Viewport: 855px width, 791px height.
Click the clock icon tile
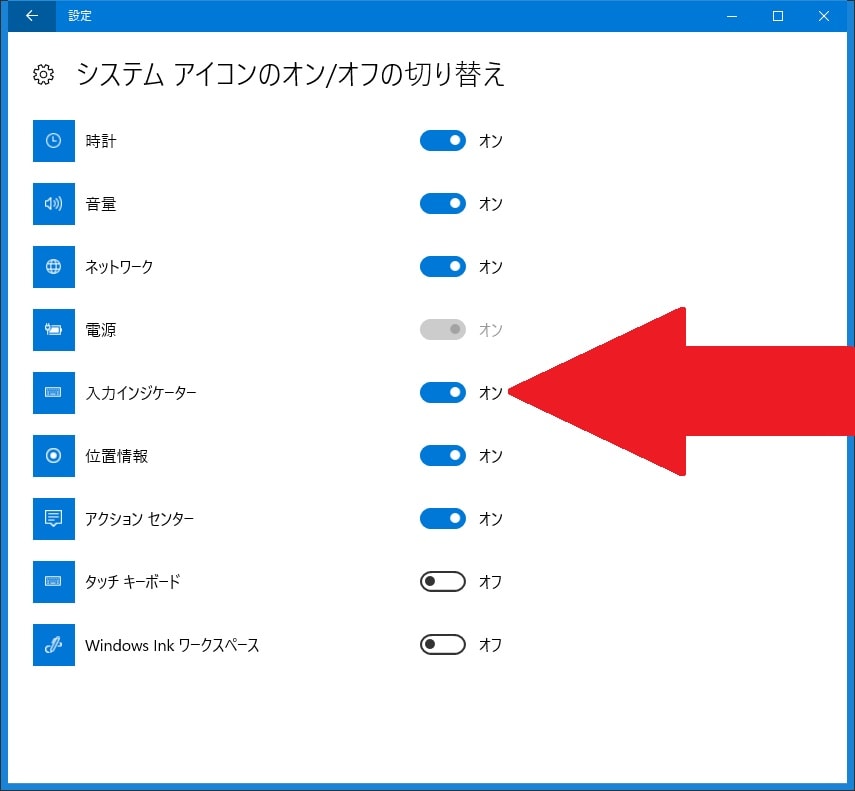tap(53, 141)
